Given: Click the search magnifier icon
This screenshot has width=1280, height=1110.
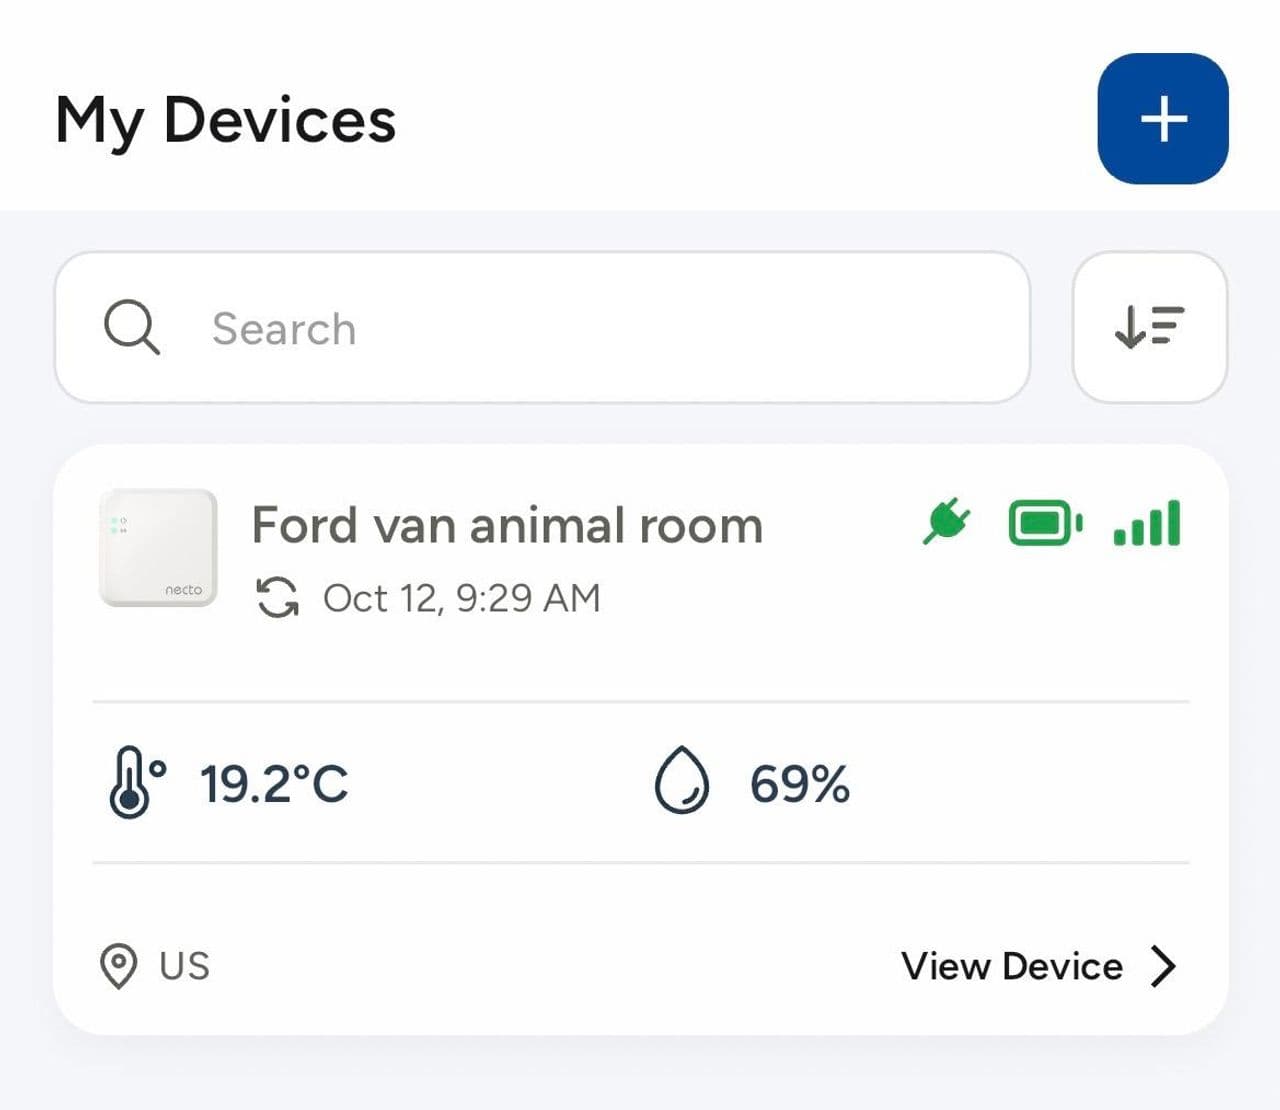Looking at the screenshot, I should click(x=131, y=327).
